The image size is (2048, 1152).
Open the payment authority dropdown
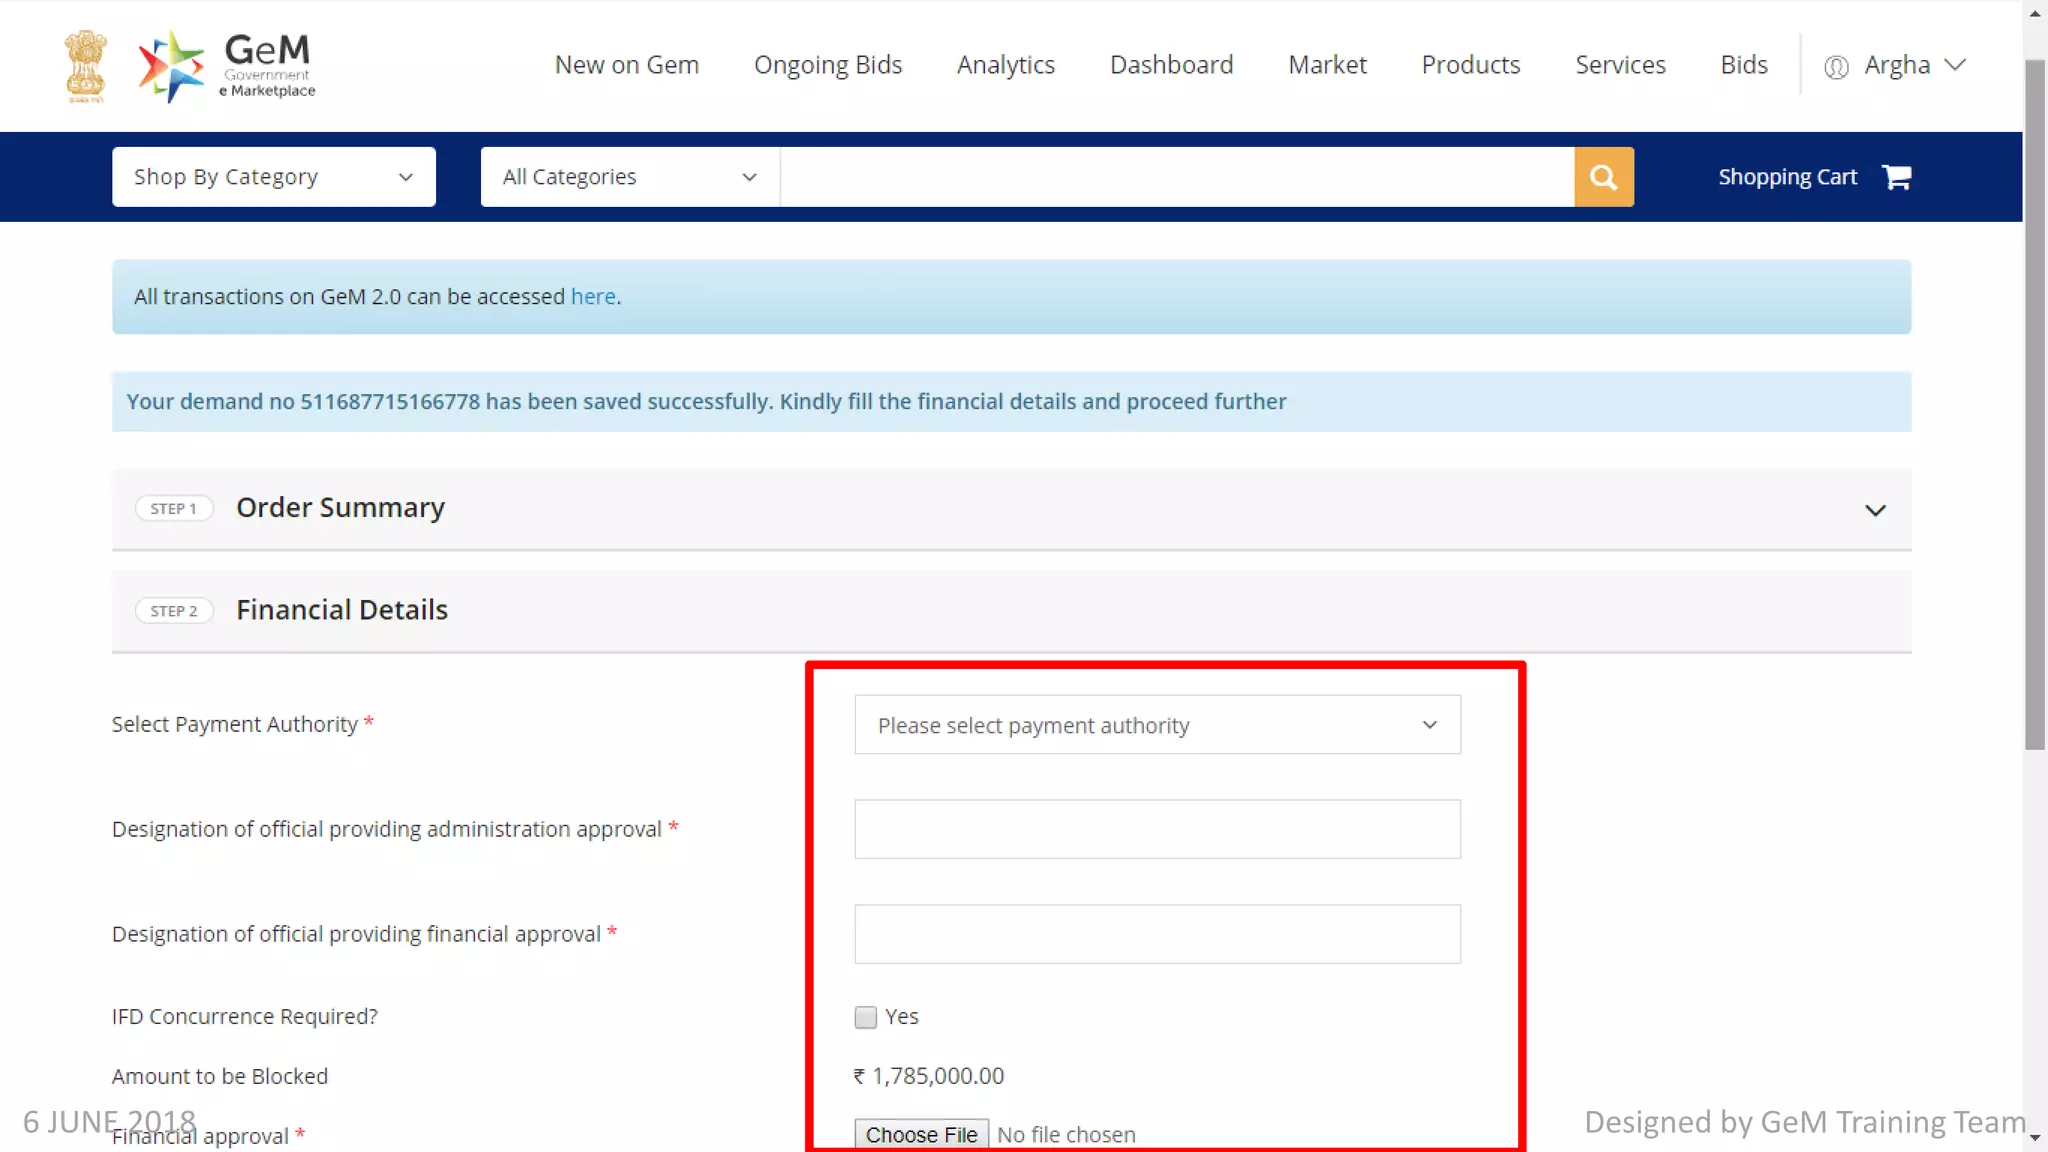1157,725
